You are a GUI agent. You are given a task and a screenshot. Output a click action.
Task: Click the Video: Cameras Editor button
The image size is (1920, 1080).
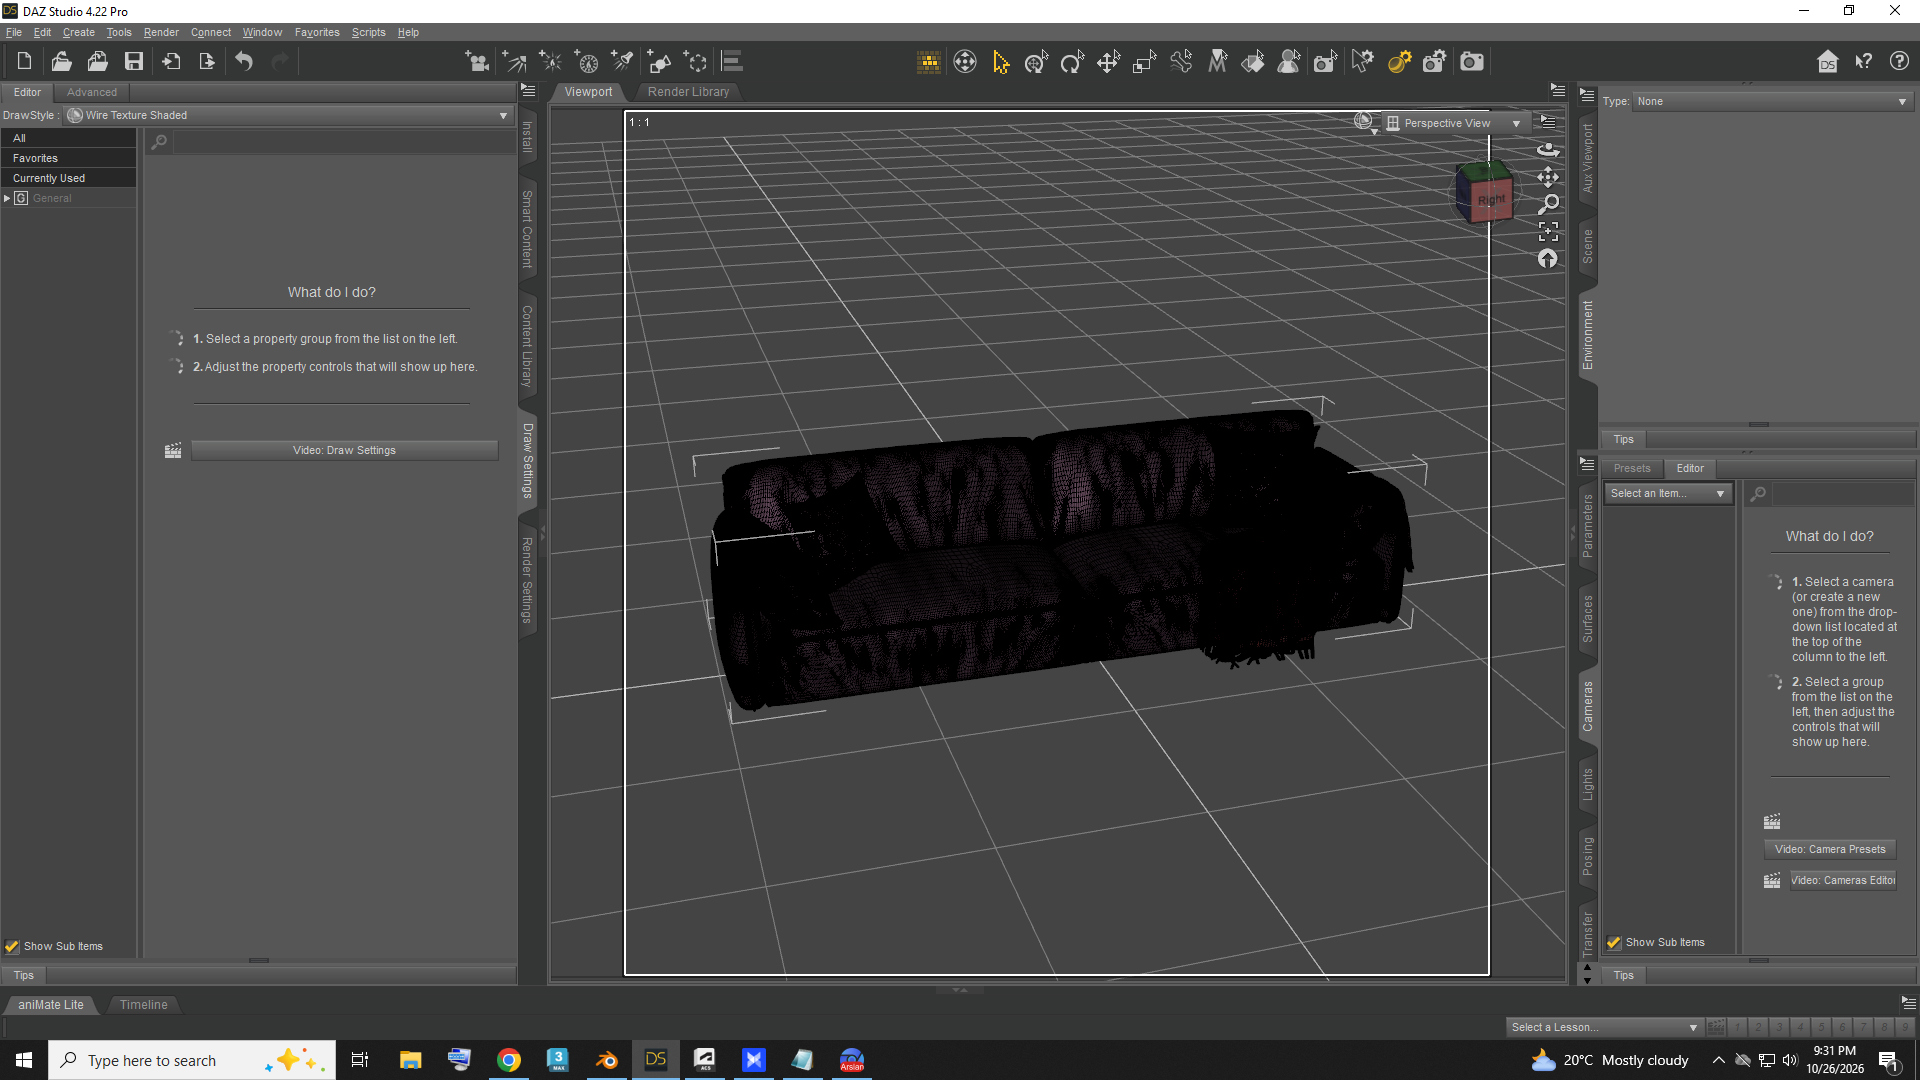pyautogui.click(x=1842, y=880)
